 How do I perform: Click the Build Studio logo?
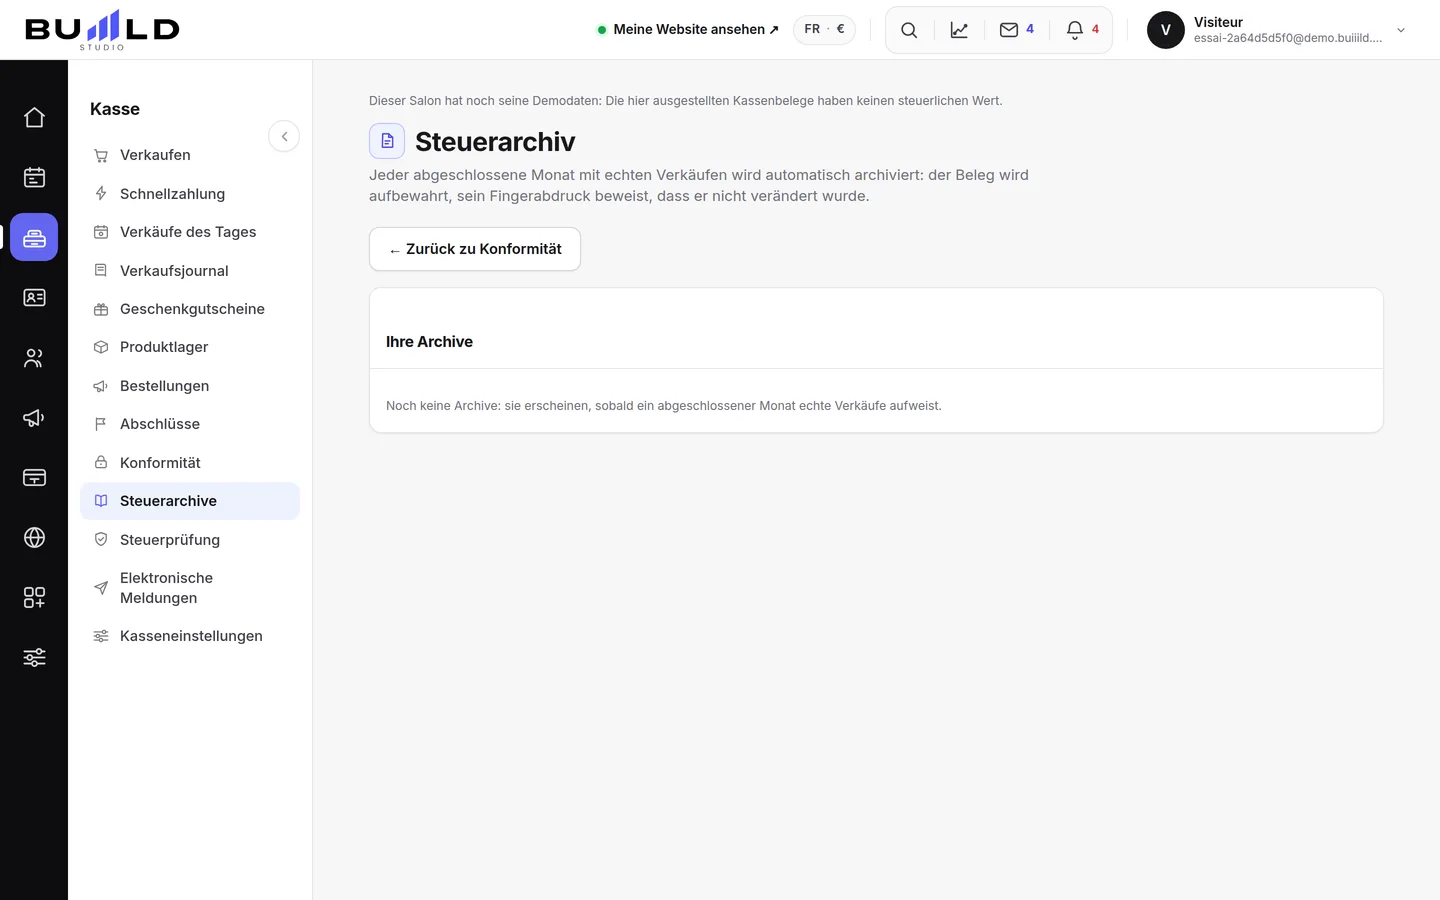(x=102, y=30)
